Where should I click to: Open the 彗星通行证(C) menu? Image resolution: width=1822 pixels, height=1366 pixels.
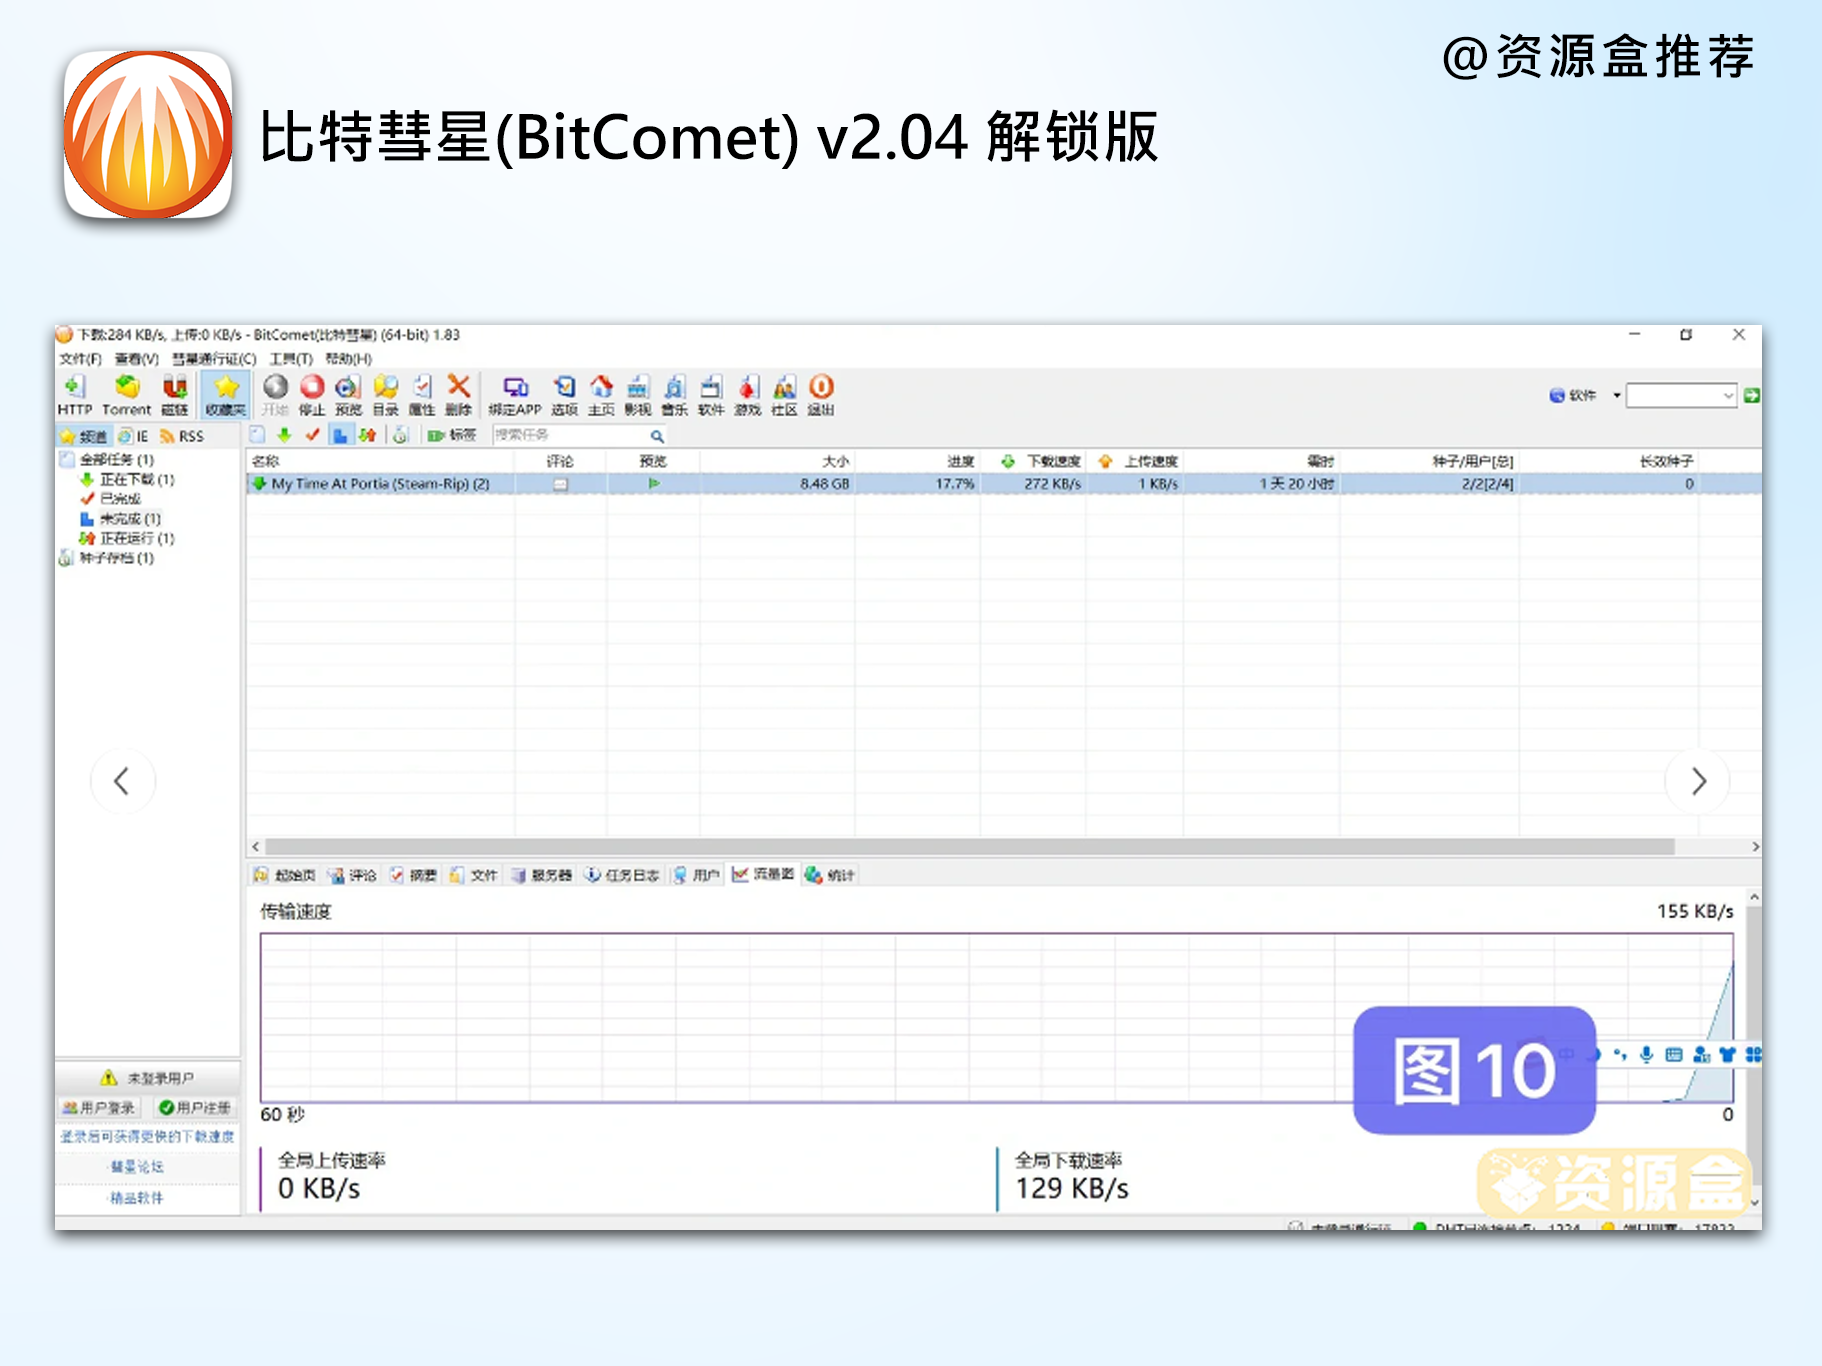[x=214, y=359]
